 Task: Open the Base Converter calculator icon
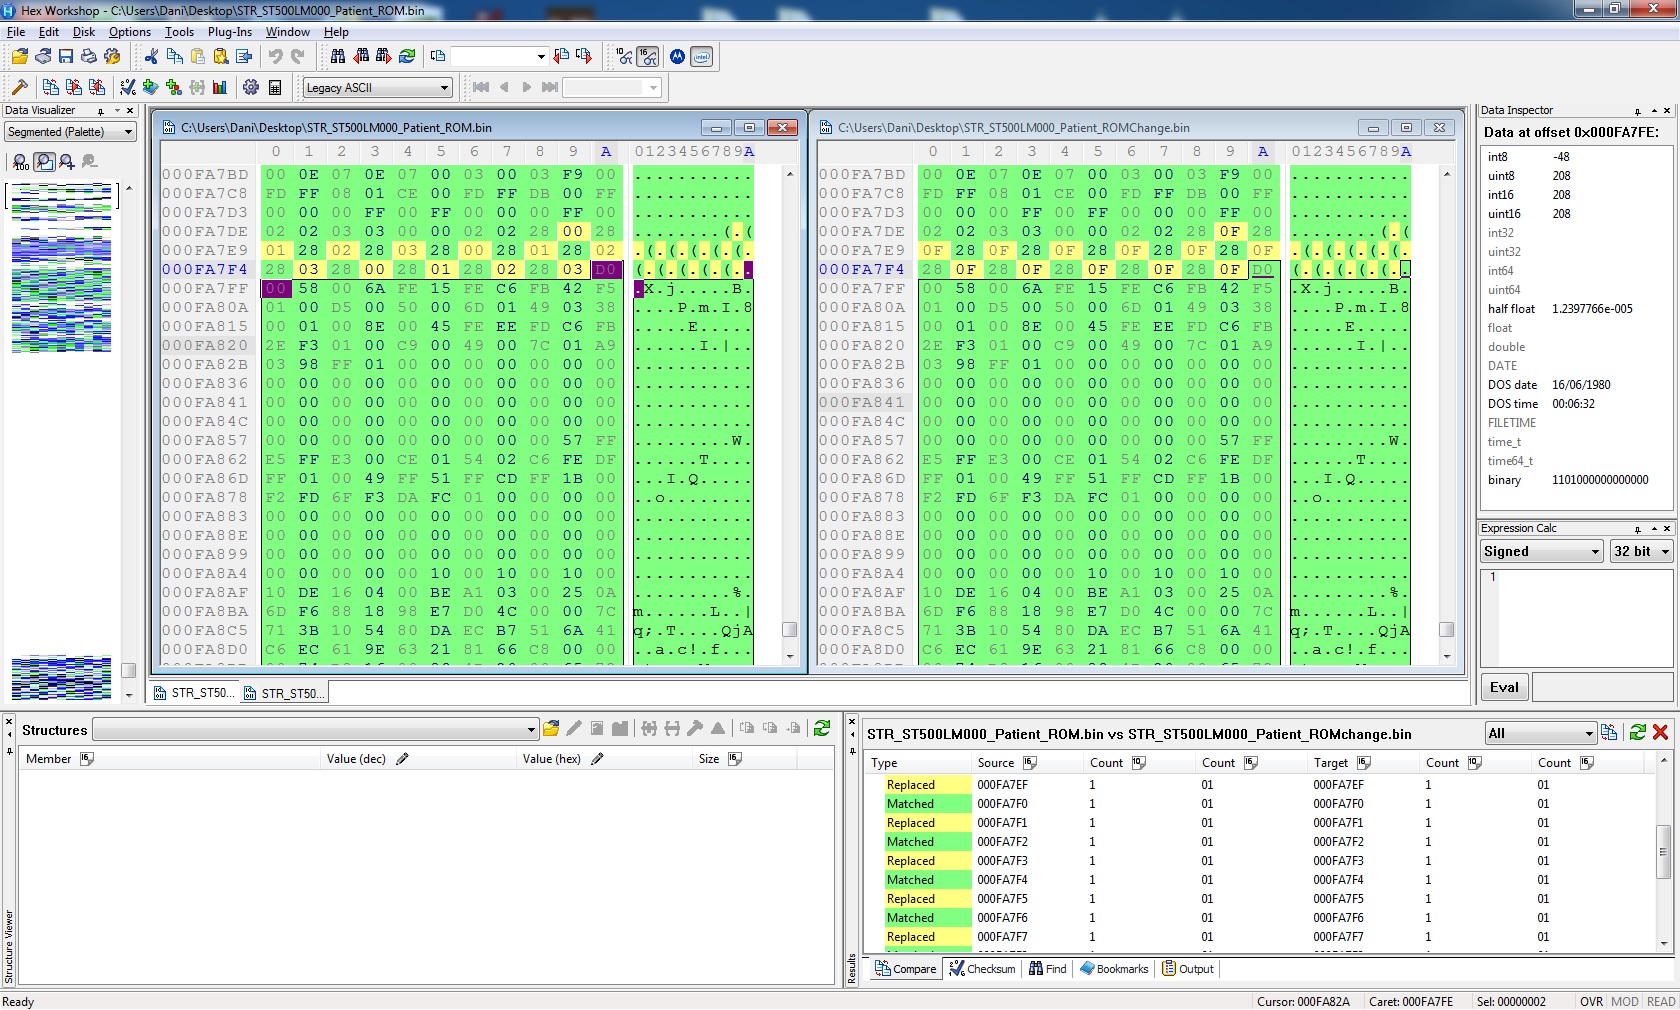(275, 87)
